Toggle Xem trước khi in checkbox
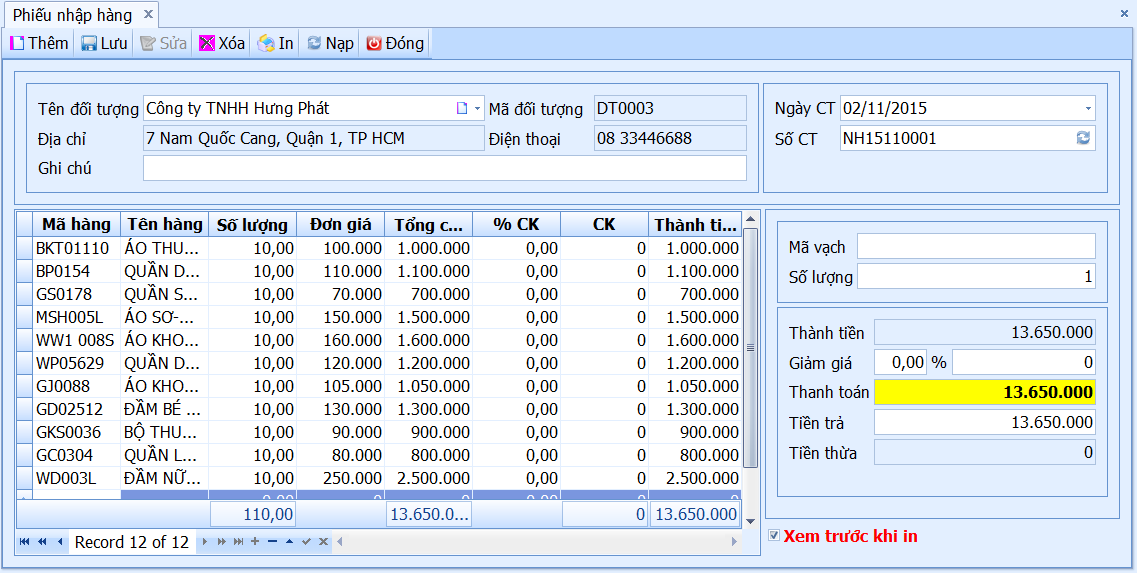Image resolution: width=1137 pixels, height=573 pixels. pyautogui.click(x=774, y=536)
